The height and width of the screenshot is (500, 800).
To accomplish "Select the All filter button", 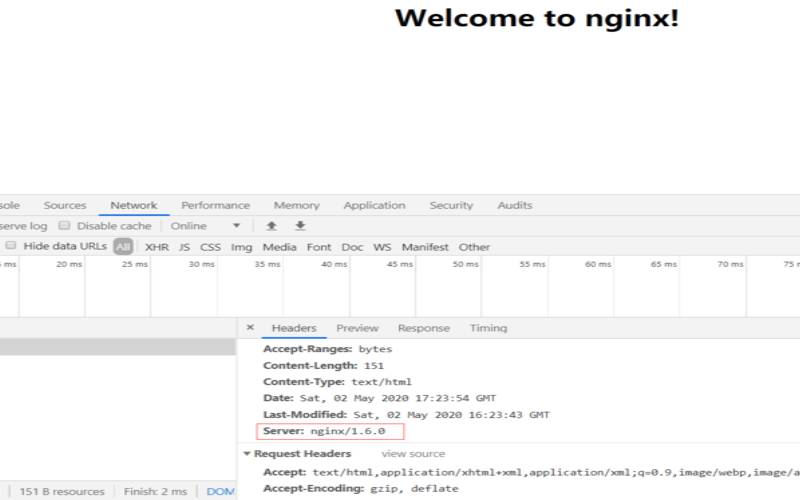I will click(x=123, y=247).
